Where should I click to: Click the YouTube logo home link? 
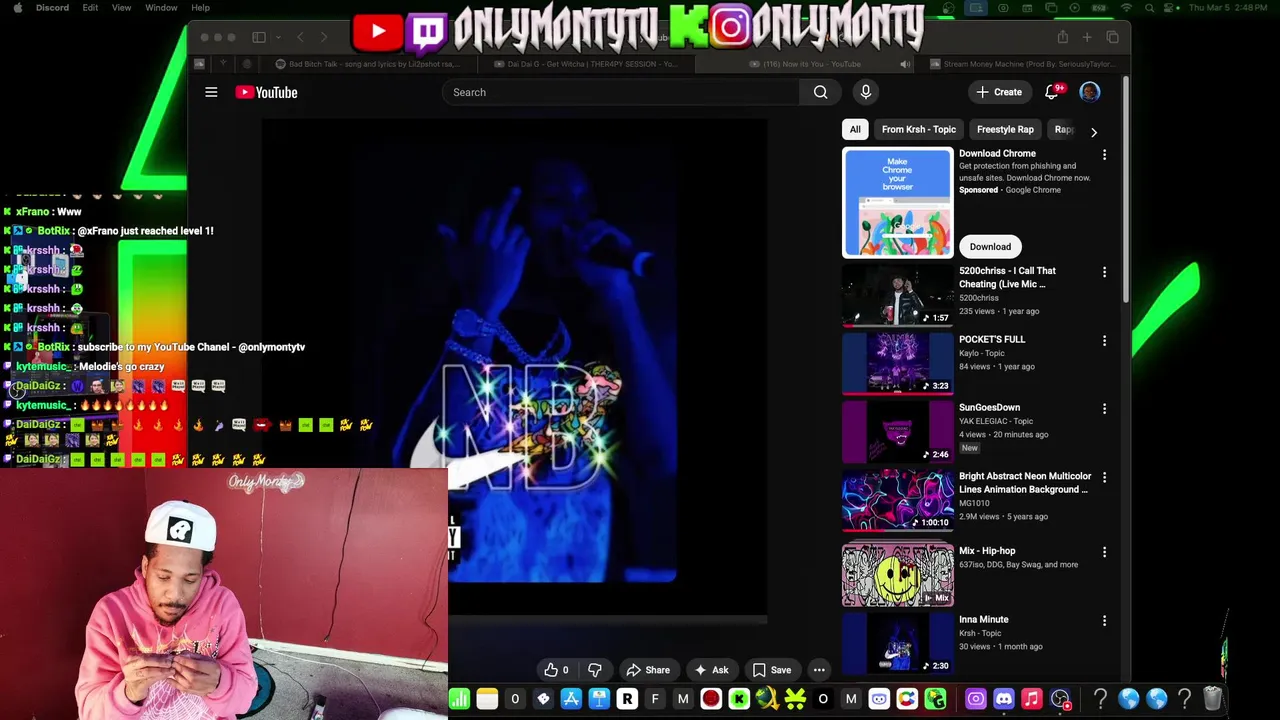(266, 92)
